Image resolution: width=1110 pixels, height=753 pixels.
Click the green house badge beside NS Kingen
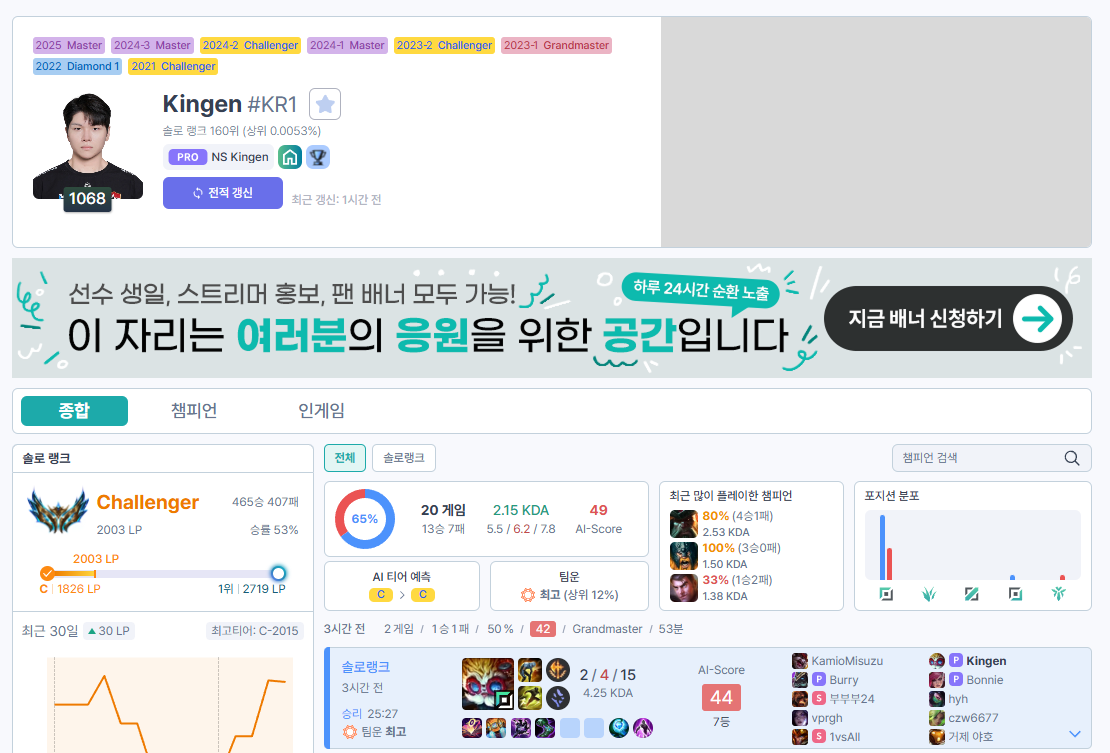[290, 157]
